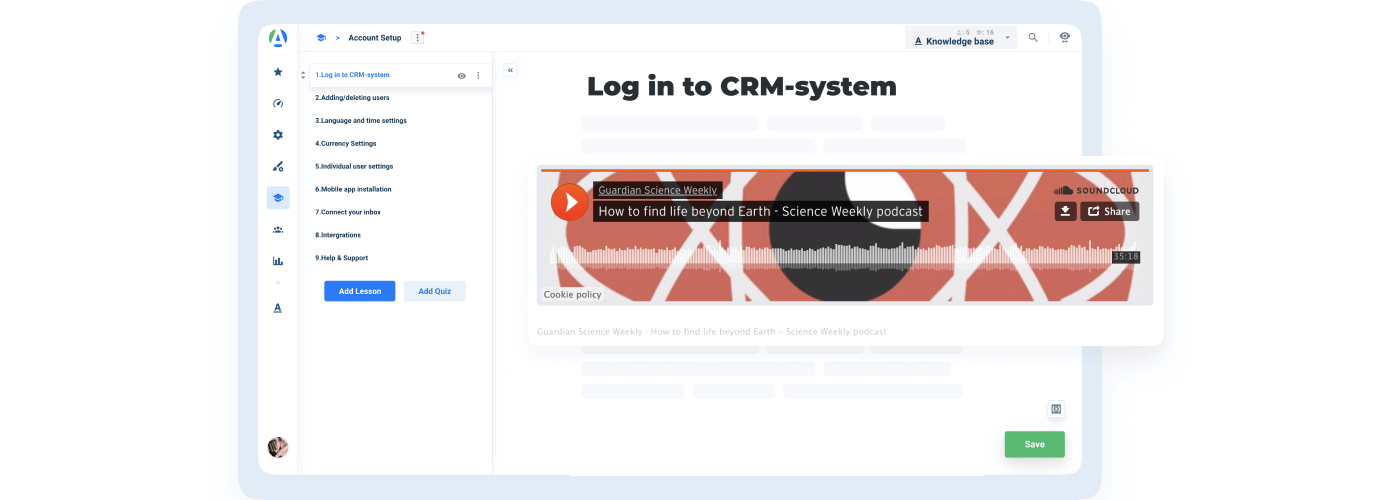The width and height of the screenshot is (1400, 500).
Task: Open the bar chart reports sidebar icon
Action: coord(278,261)
